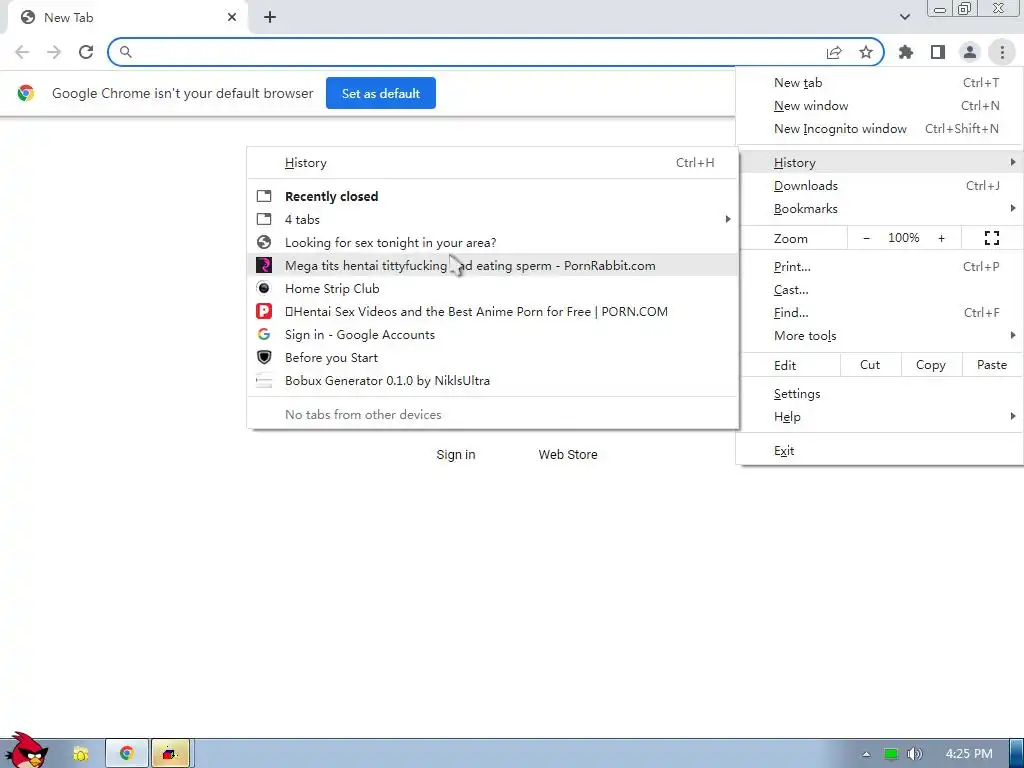The height and width of the screenshot is (768, 1024).
Task: Choose Exit from the Chrome menu
Action: click(x=879, y=451)
